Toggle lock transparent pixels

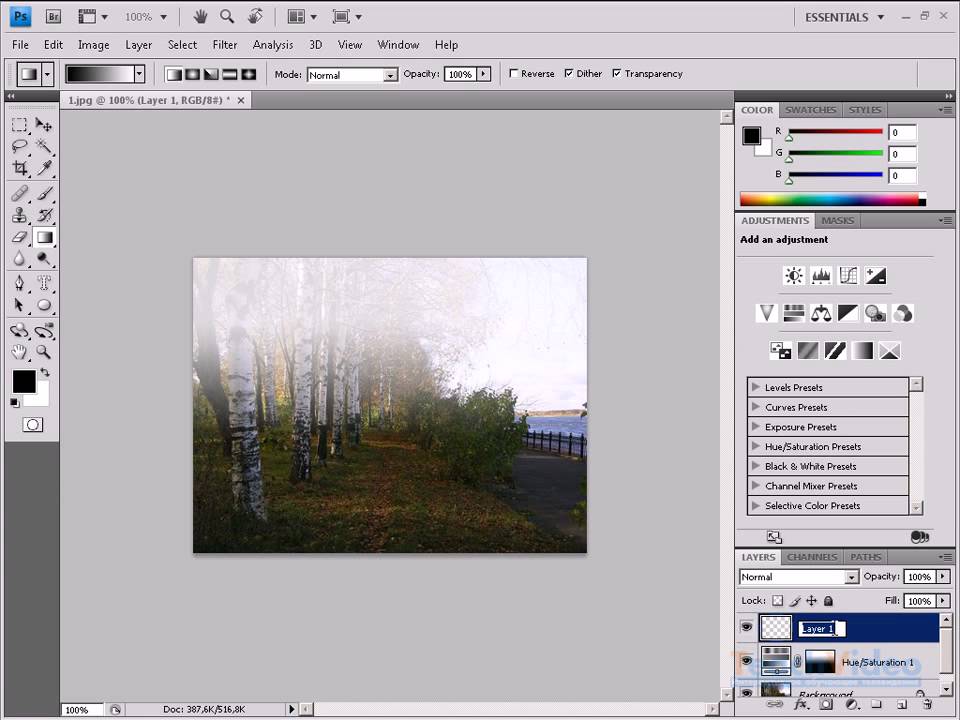[x=778, y=601]
